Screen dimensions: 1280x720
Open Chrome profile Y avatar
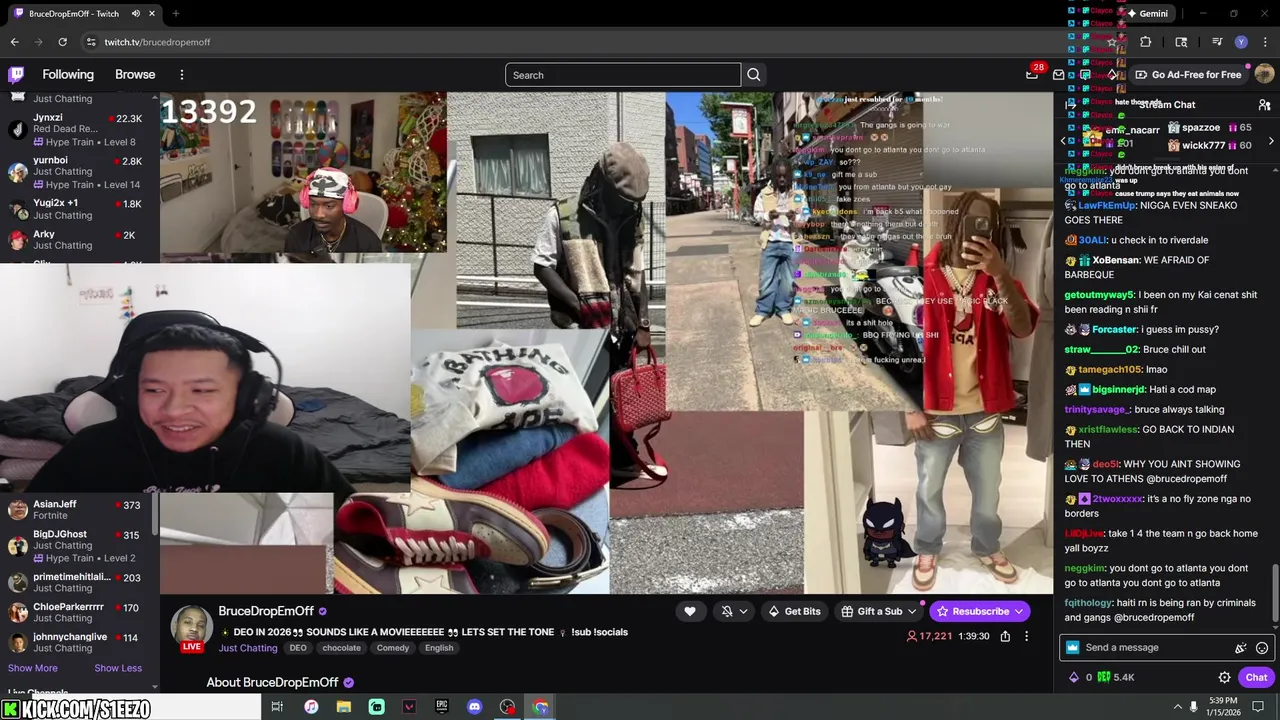pos(1241,42)
